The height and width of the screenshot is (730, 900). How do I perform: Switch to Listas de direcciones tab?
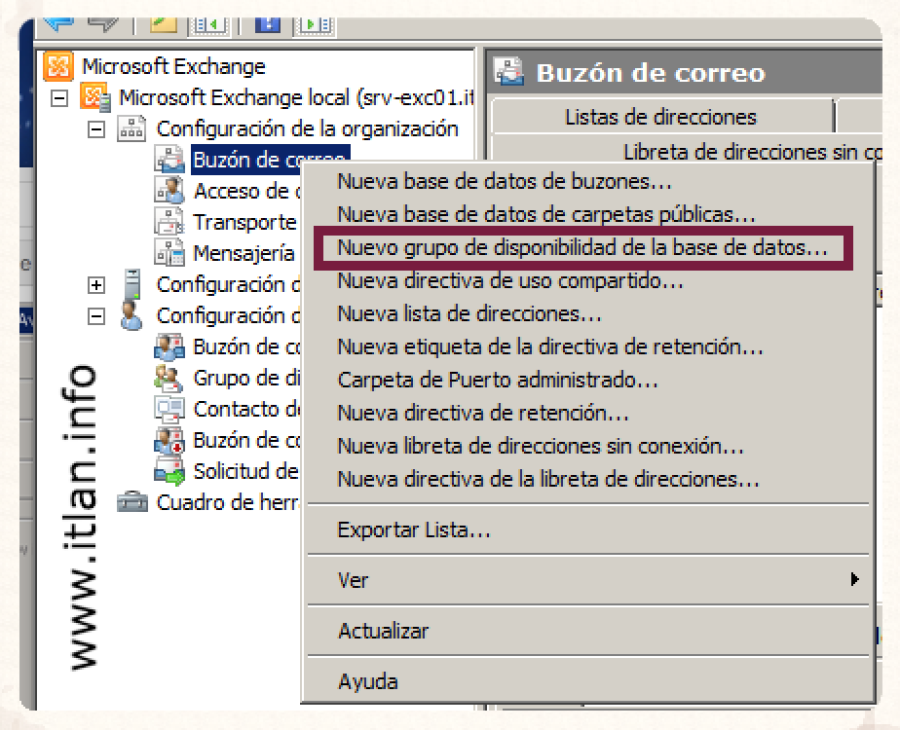(x=660, y=117)
